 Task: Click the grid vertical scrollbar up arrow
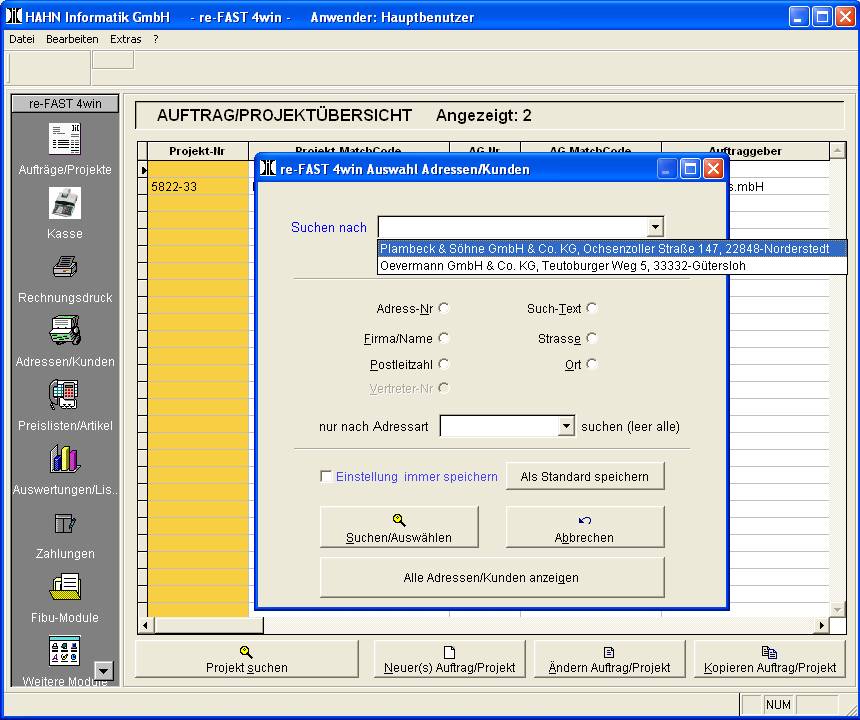point(837,150)
